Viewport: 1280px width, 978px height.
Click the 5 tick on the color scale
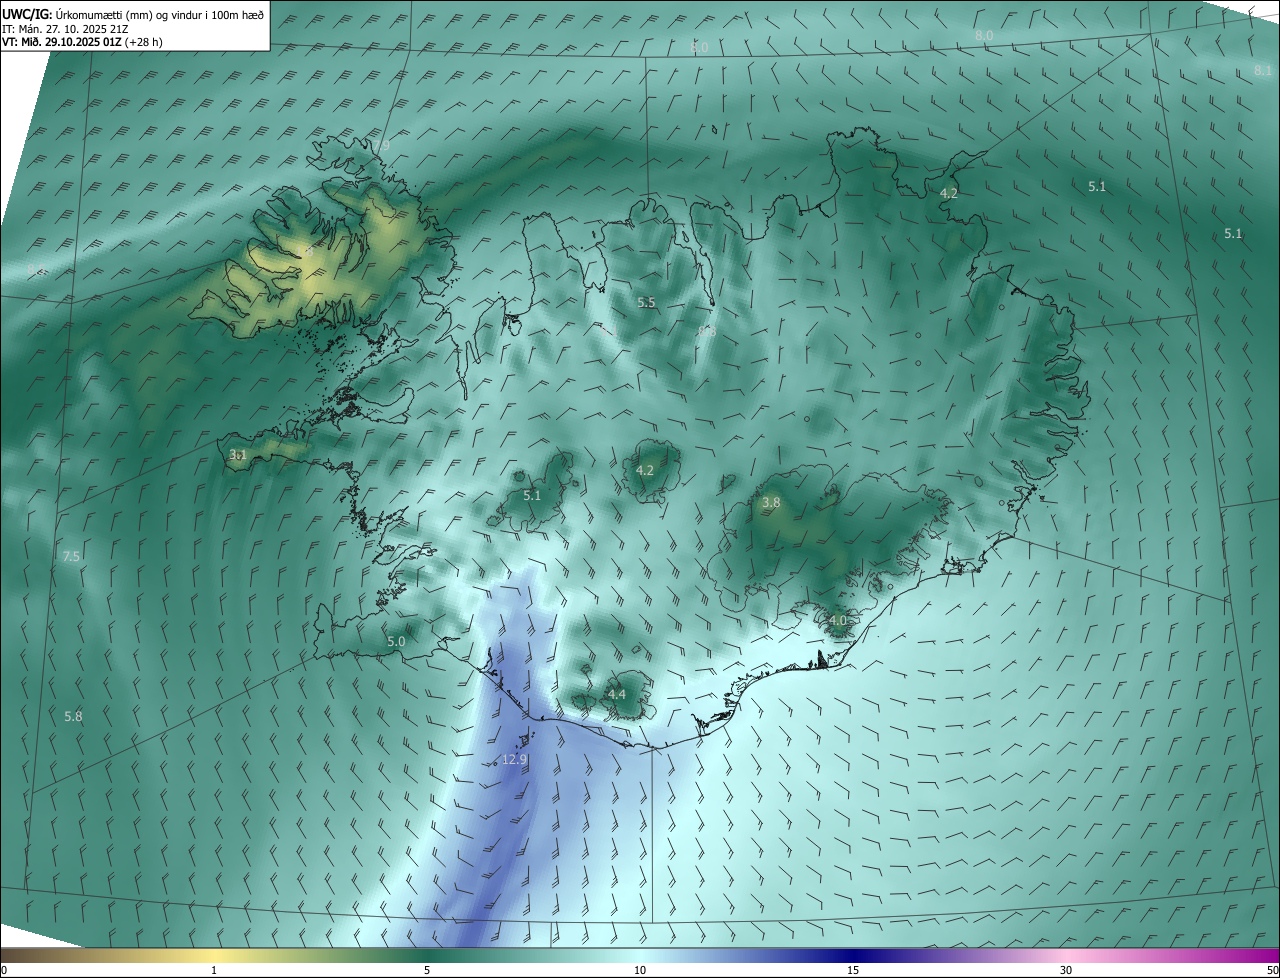(427, 970)
